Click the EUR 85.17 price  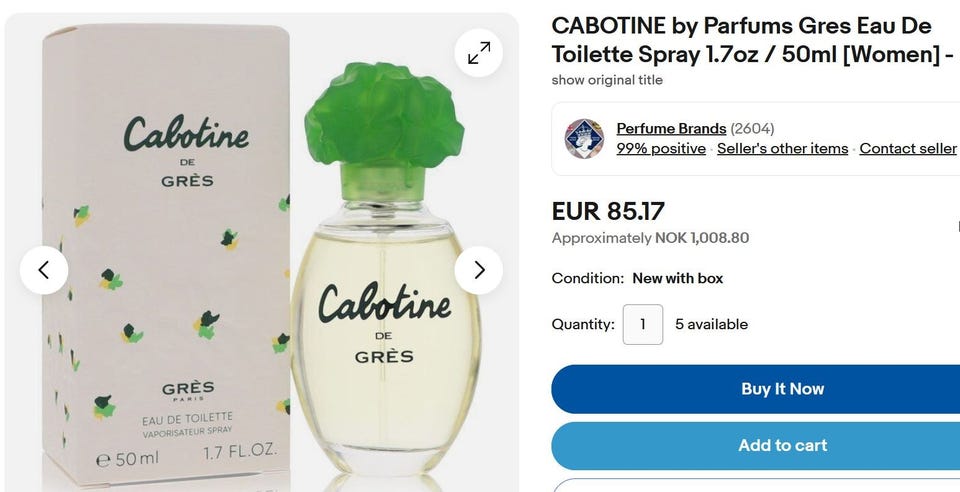[608, 211]
